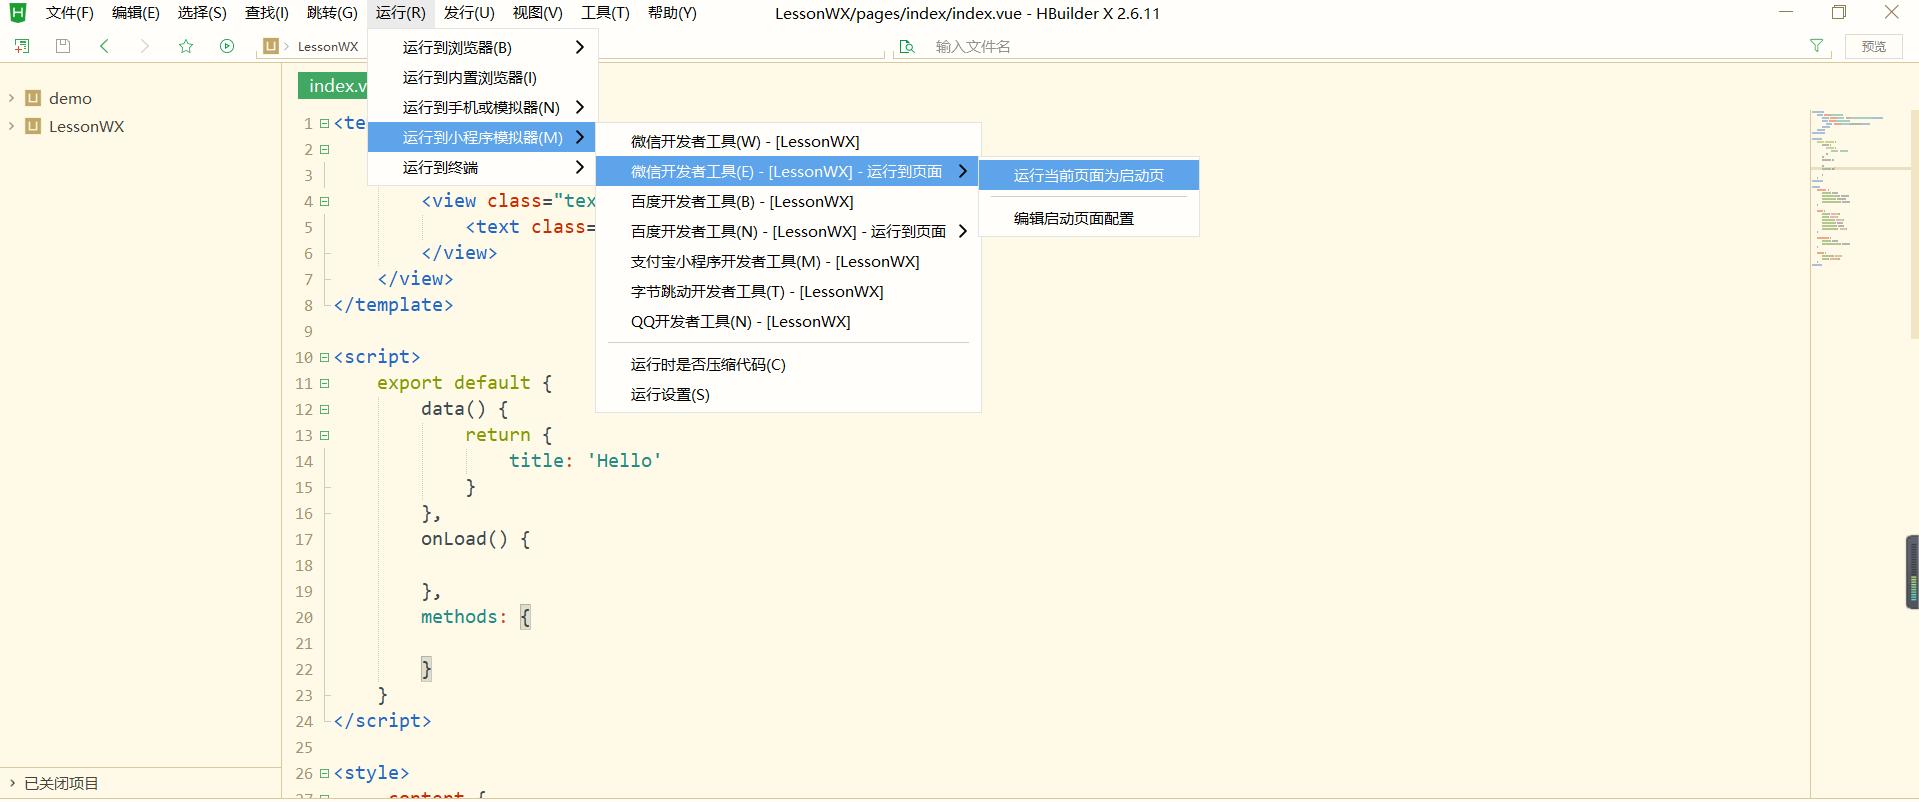The image size is (1919, 802).
Task: Click the bookmark star icon
Action: coord(186,46)
